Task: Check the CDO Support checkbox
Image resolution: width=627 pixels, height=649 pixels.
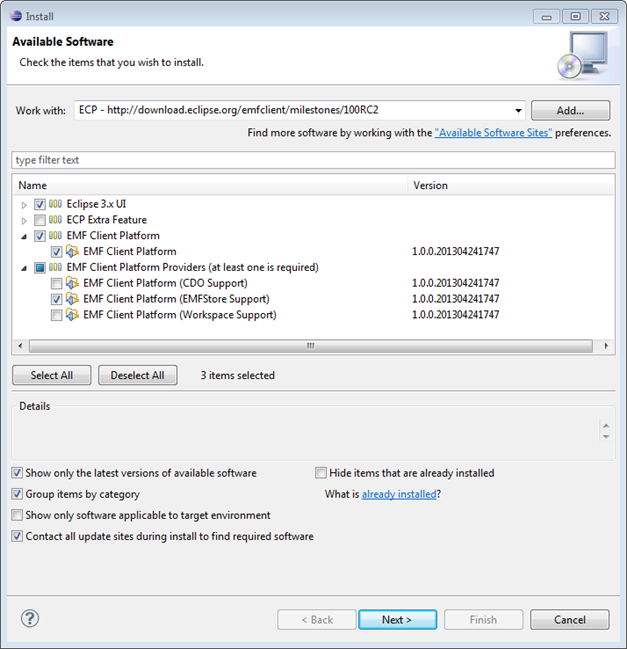Action: (x=56, y=284)
